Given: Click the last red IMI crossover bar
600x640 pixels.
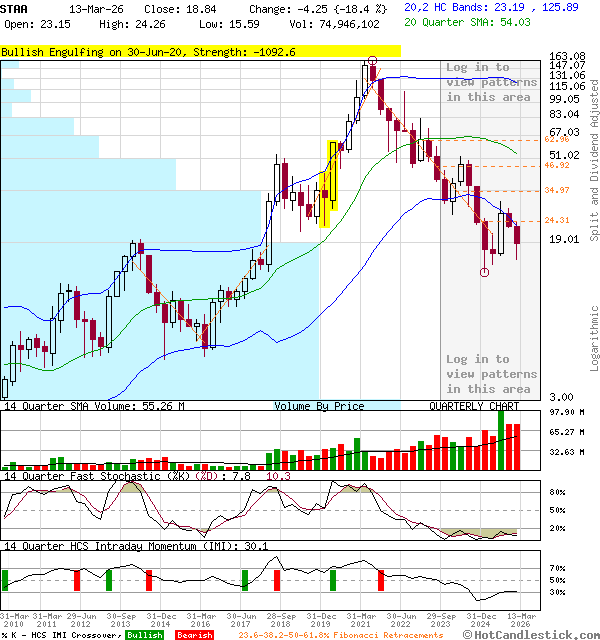Looking at the screenshot, I should pyautogui.click(x=381, y=580).
